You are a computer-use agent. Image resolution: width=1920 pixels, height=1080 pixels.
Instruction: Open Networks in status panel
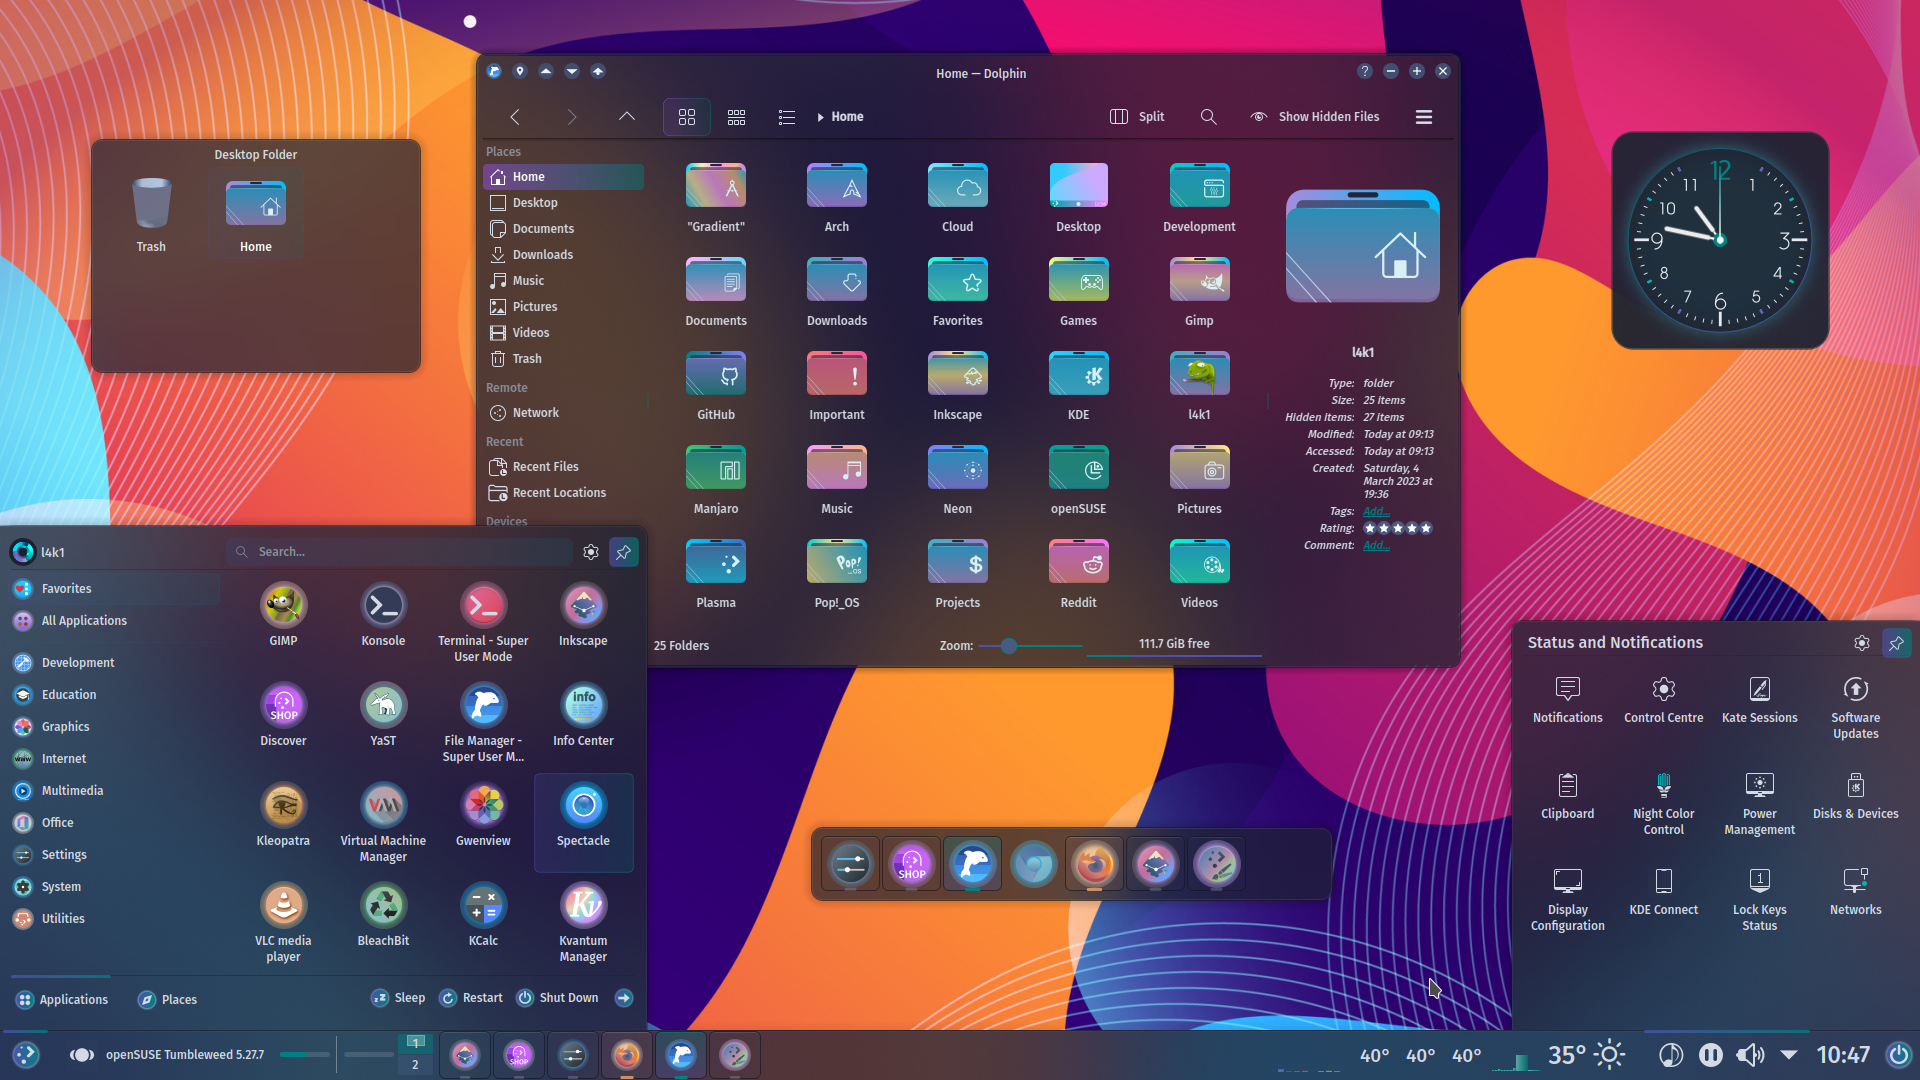click(1855, 892)
